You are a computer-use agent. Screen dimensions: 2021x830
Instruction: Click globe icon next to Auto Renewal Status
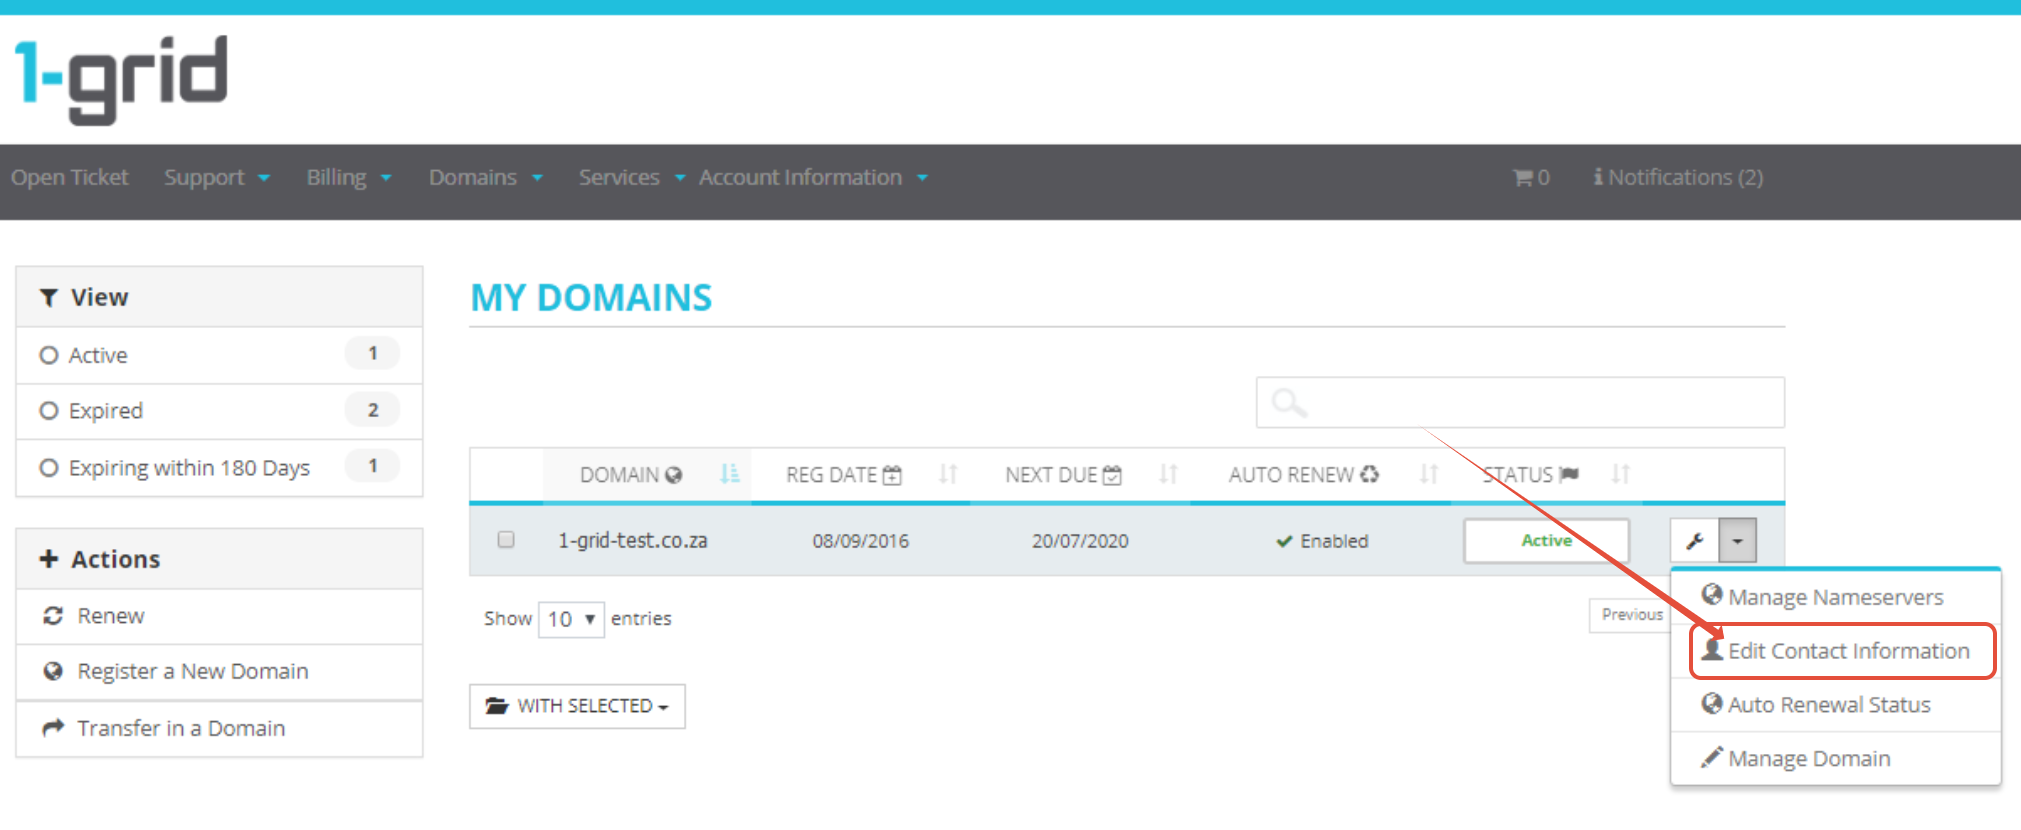click(x=1712, y=703)
